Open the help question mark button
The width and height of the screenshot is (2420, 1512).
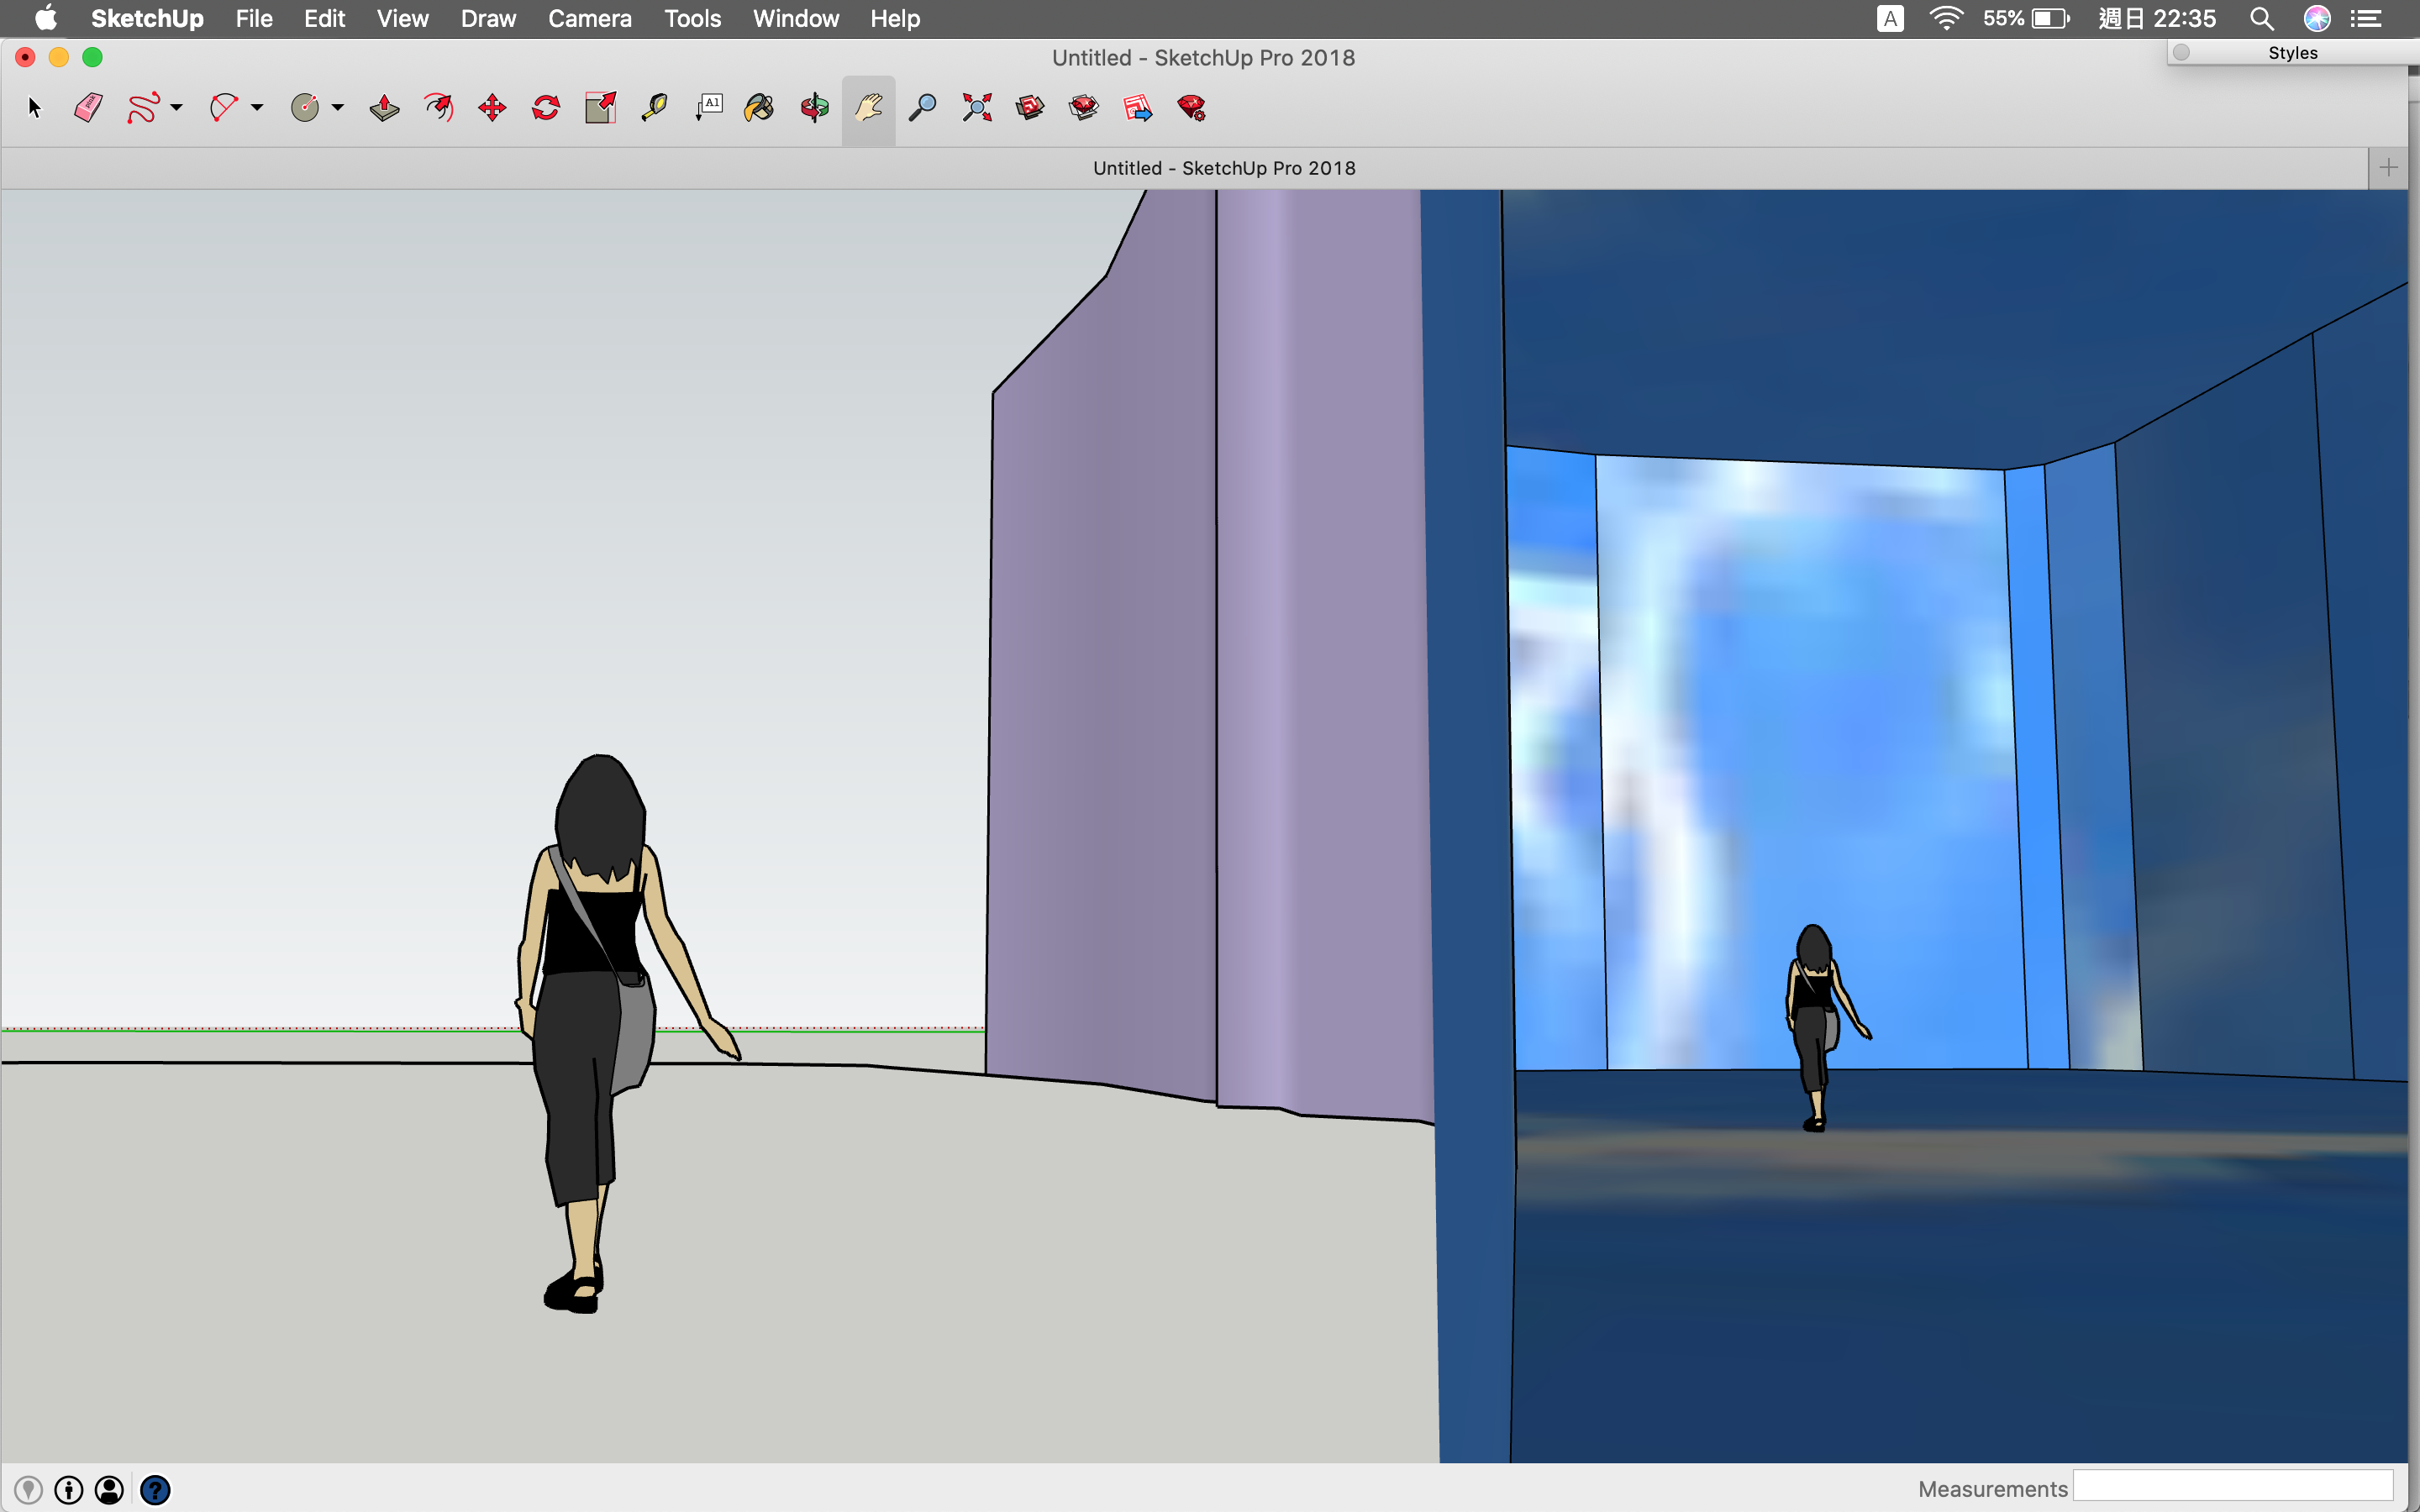[x=155, y=1490]
